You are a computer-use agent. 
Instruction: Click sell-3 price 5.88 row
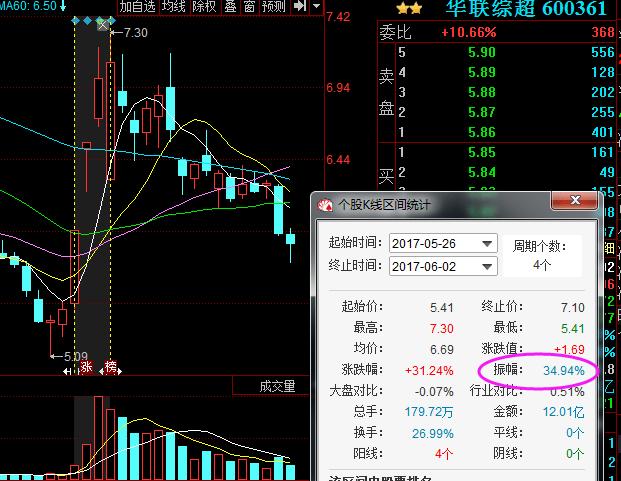tap(505, 92)
